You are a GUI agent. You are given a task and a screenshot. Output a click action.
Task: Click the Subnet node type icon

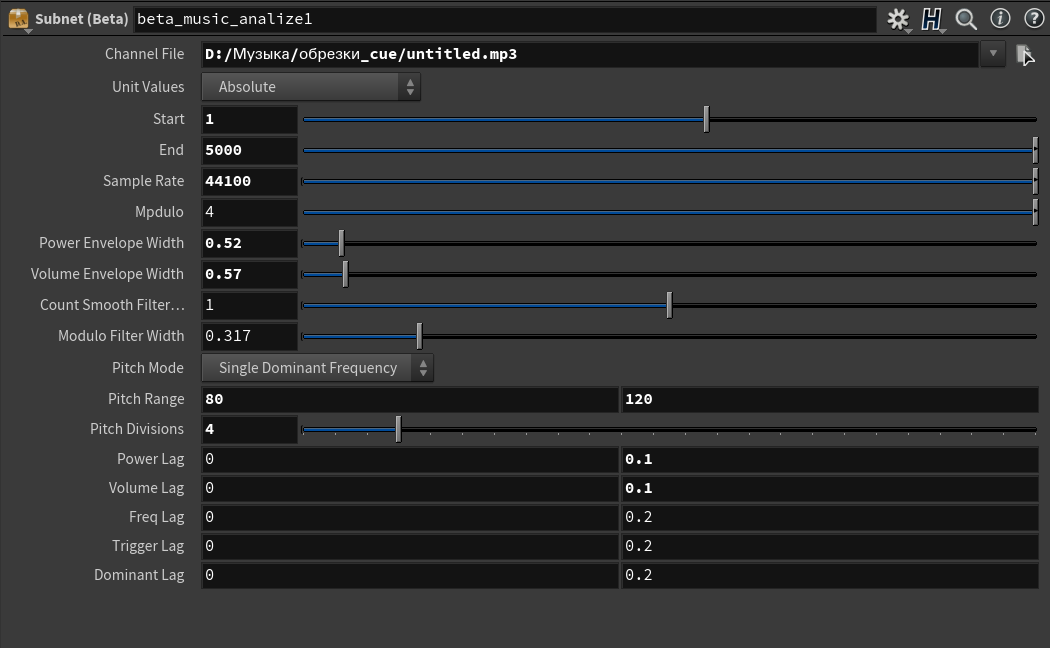click(17, 19)
